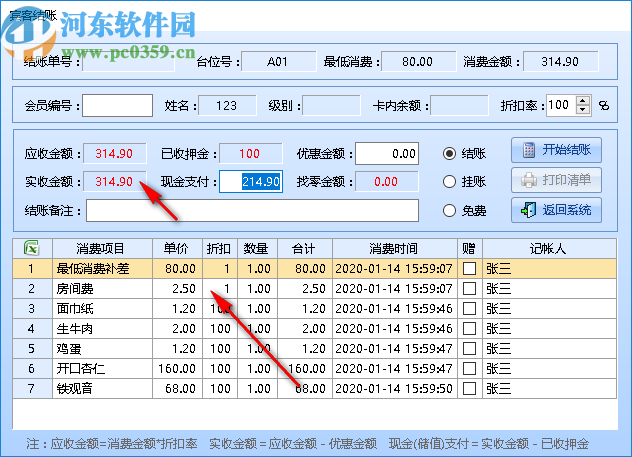This screenshot has width=632, height=457.
Task: Click the 数量 column header
Action: [258, 249]
